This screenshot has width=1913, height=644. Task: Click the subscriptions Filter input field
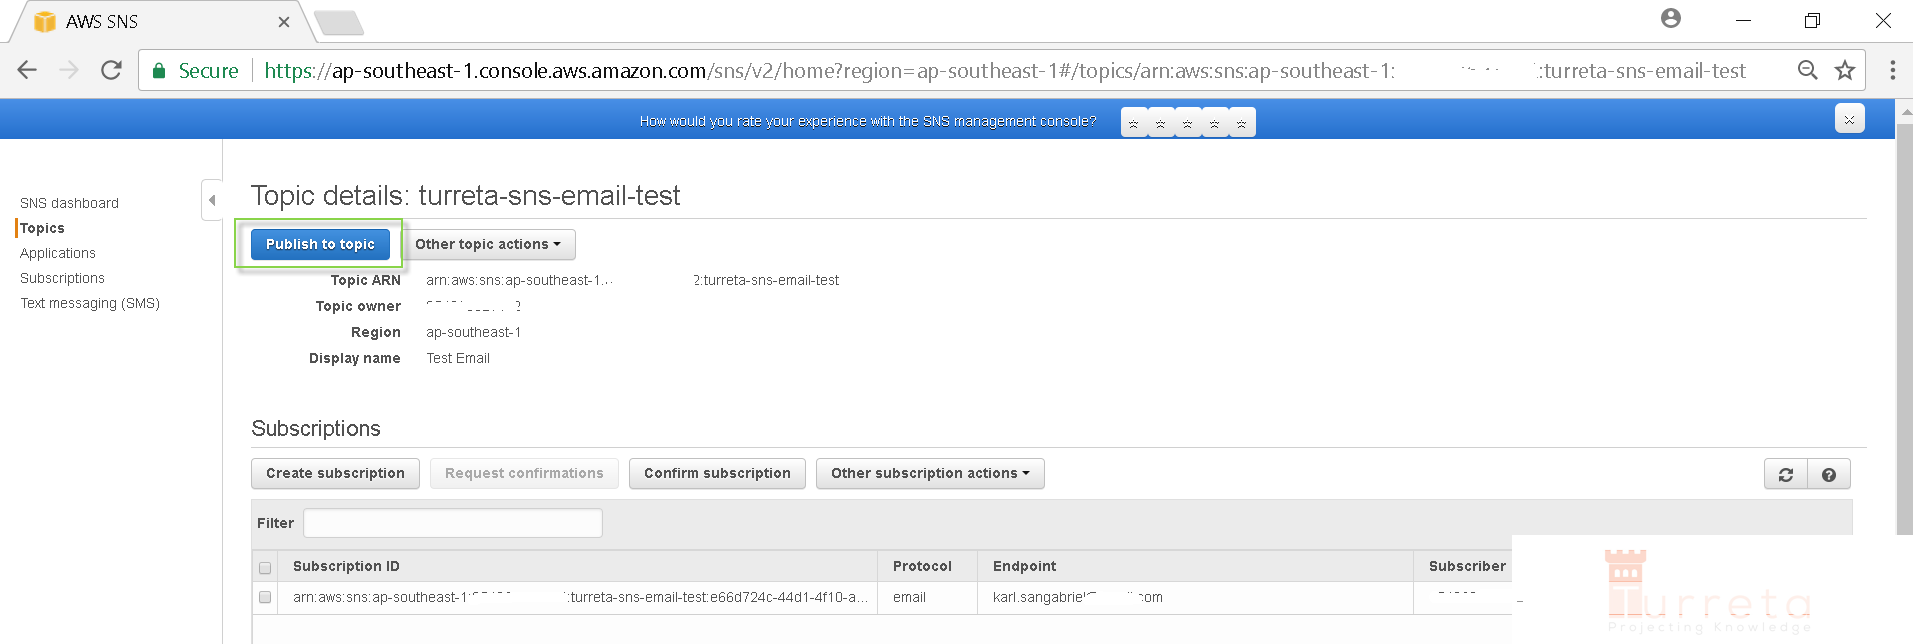click(x=453, y=523)
